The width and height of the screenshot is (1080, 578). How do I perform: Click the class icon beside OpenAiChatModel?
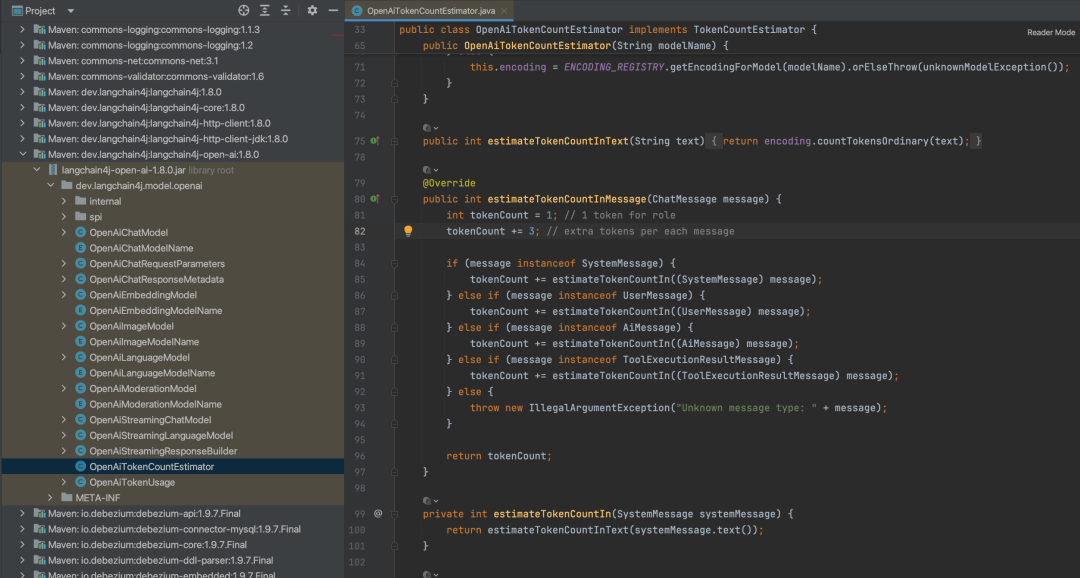click(x=81, y=233)
